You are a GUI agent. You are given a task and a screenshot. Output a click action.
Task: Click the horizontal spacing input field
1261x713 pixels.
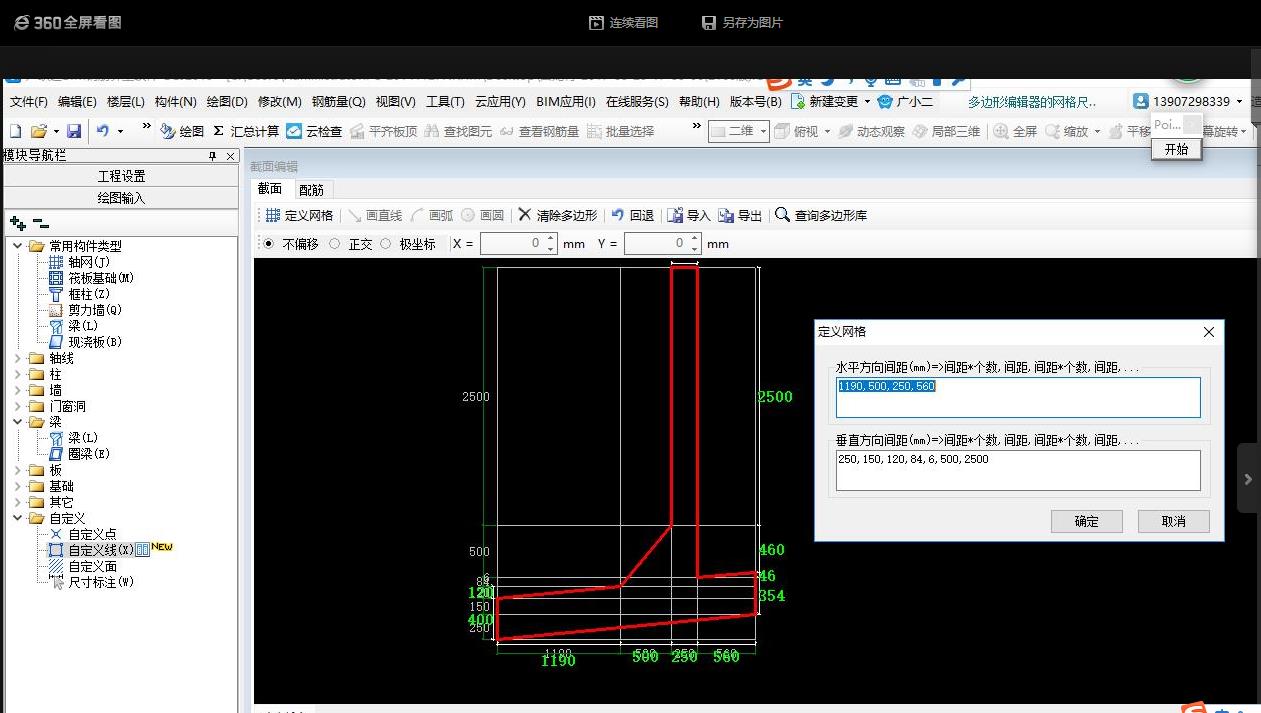[x=1018, y=397]
